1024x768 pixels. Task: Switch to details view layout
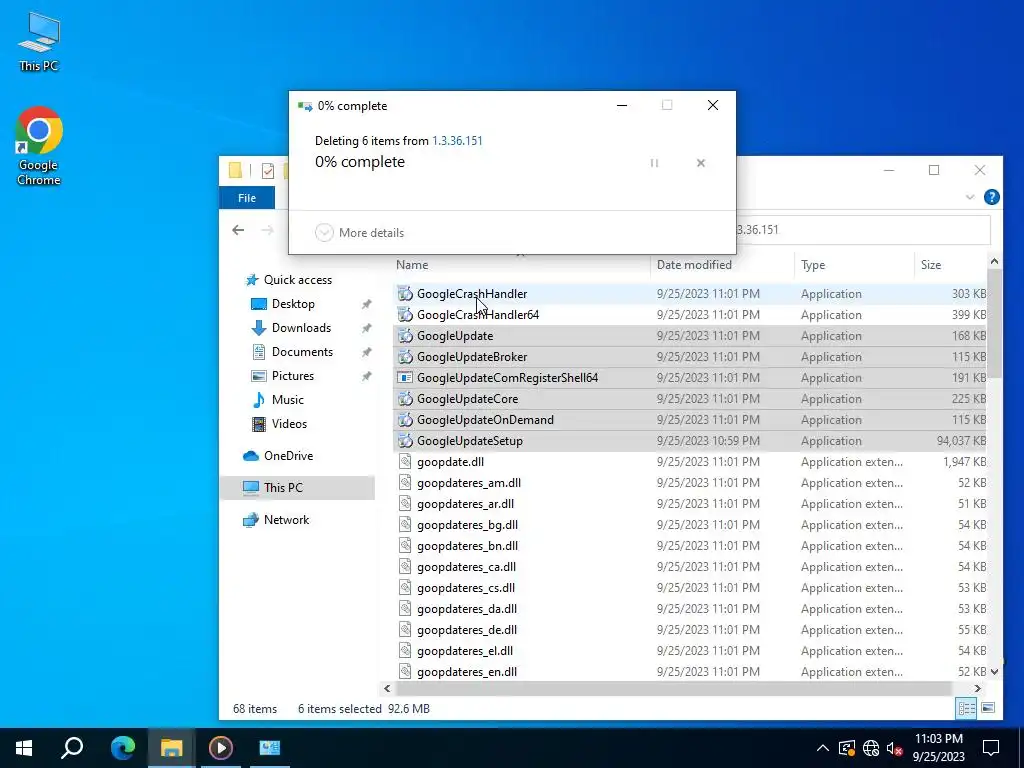tap(967, 708)
